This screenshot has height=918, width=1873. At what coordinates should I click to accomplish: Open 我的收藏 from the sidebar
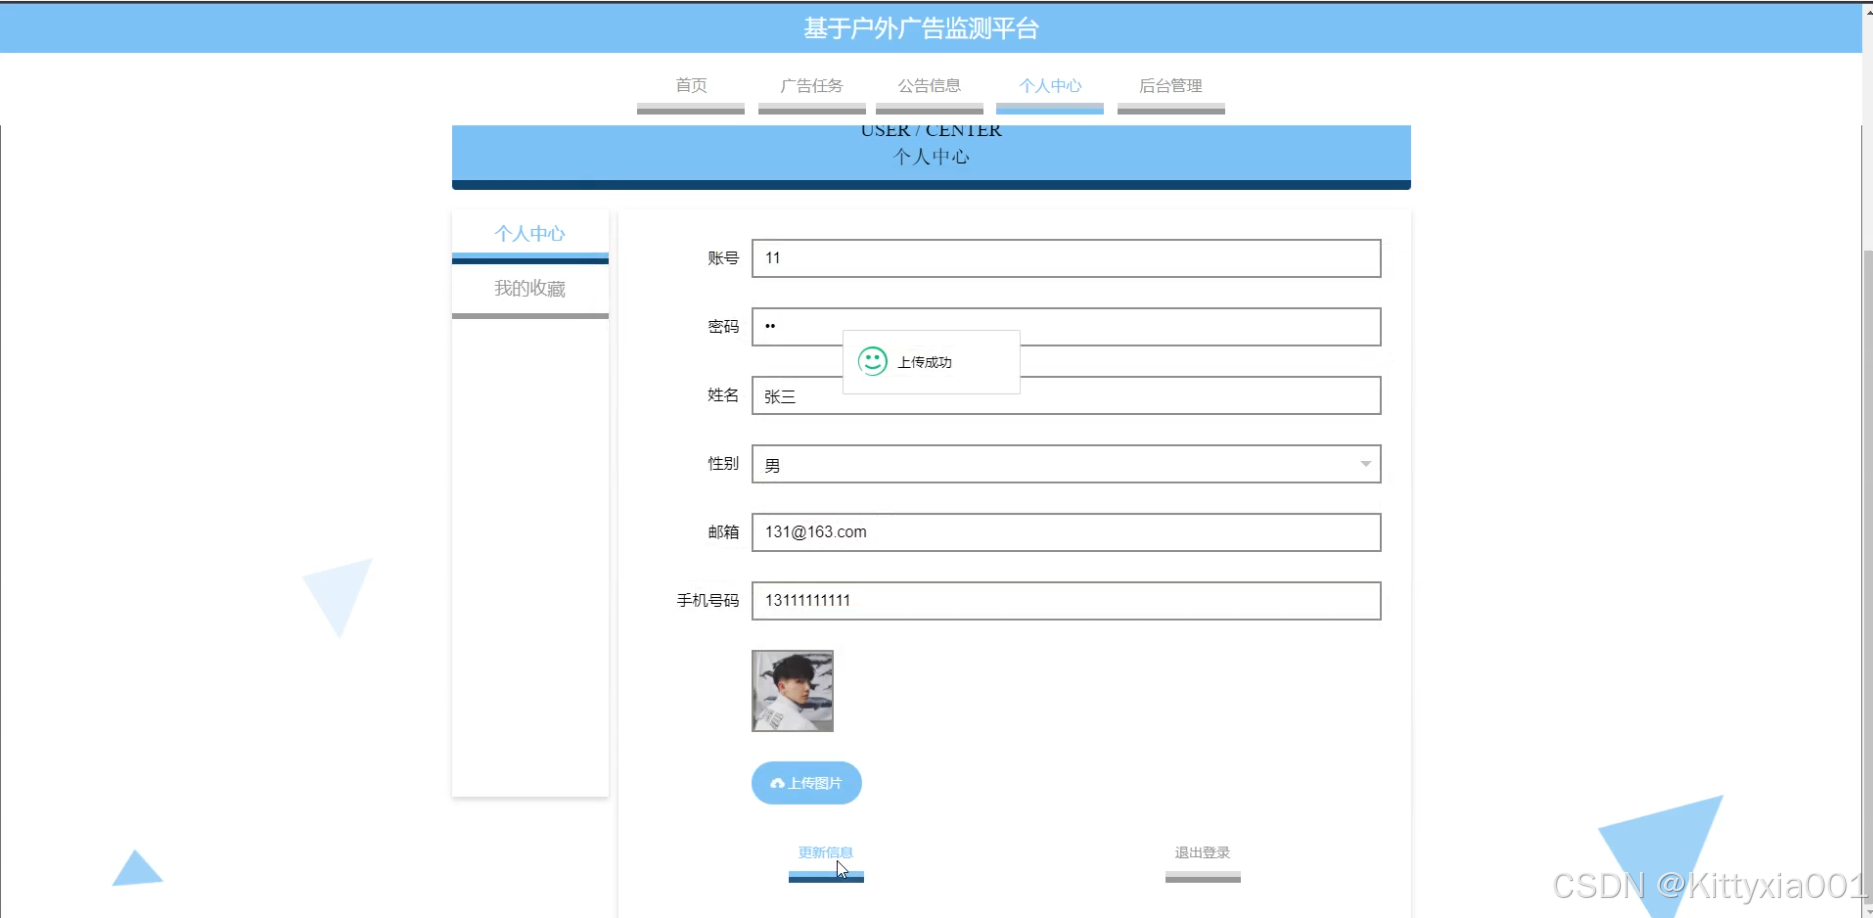530,288
